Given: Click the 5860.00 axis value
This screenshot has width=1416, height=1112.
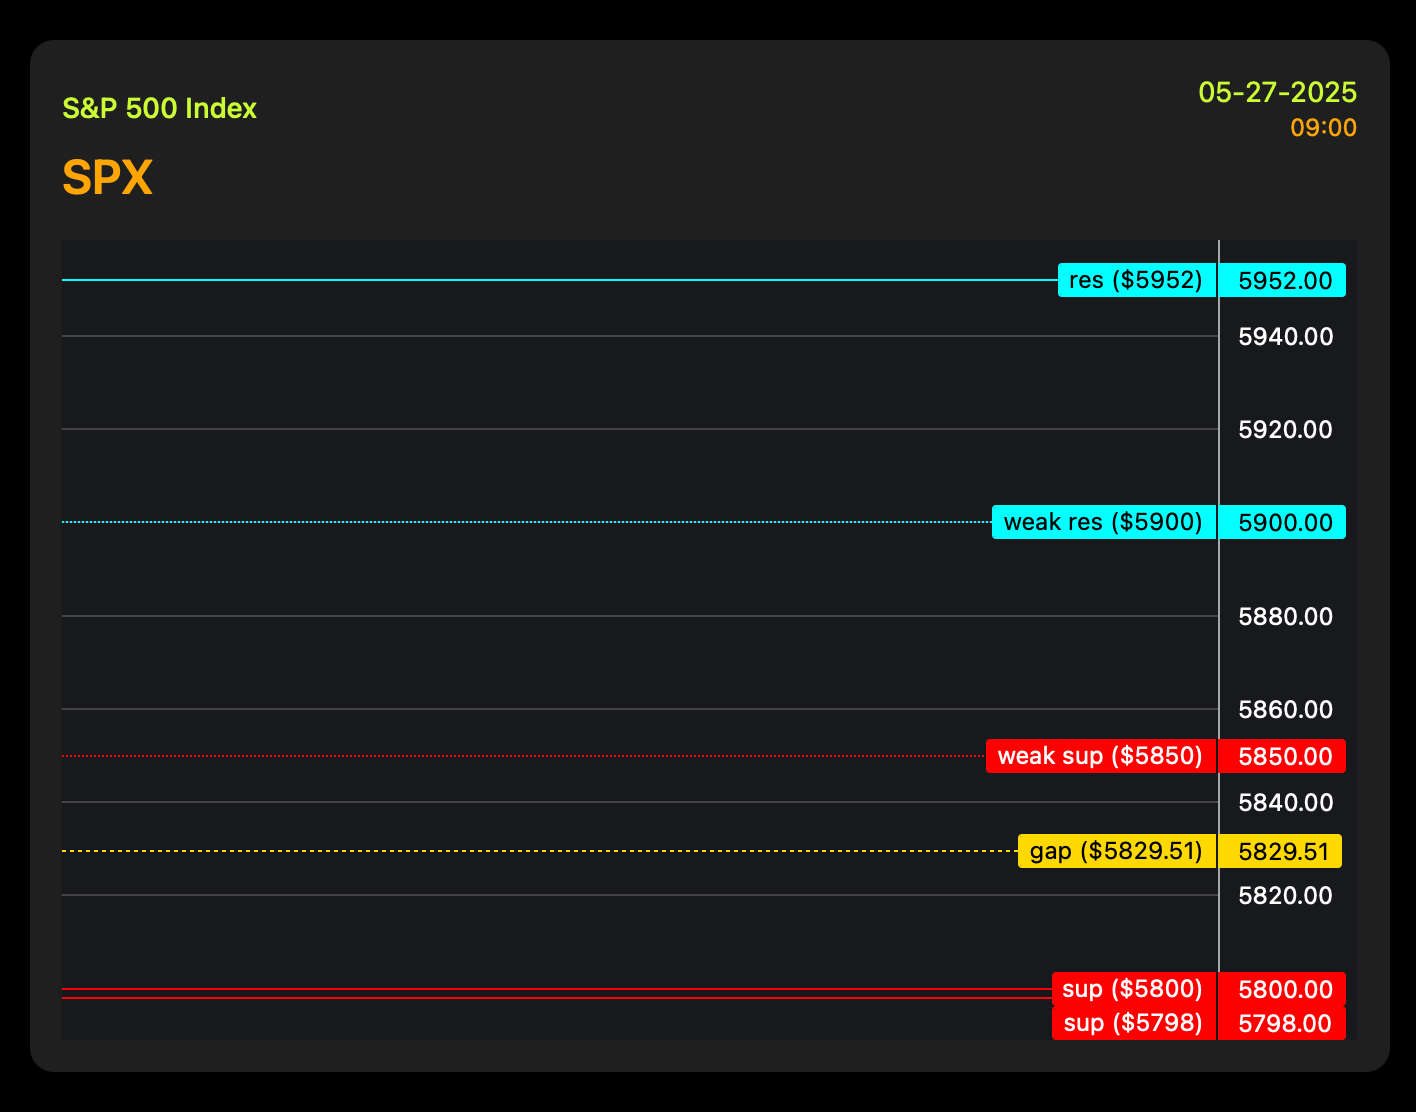Looking at the screenshot, I should [x=1286, y=709].
